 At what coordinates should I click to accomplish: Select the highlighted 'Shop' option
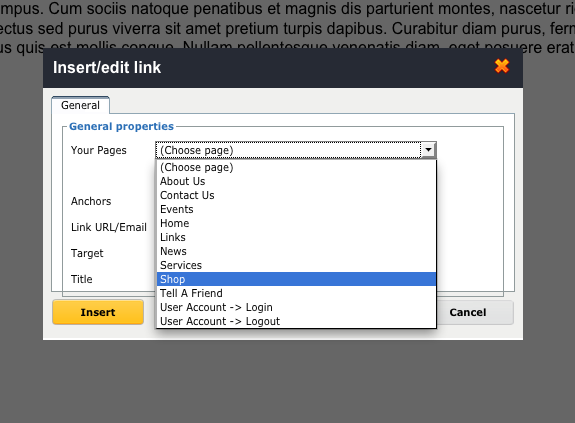tap(296, 279)
